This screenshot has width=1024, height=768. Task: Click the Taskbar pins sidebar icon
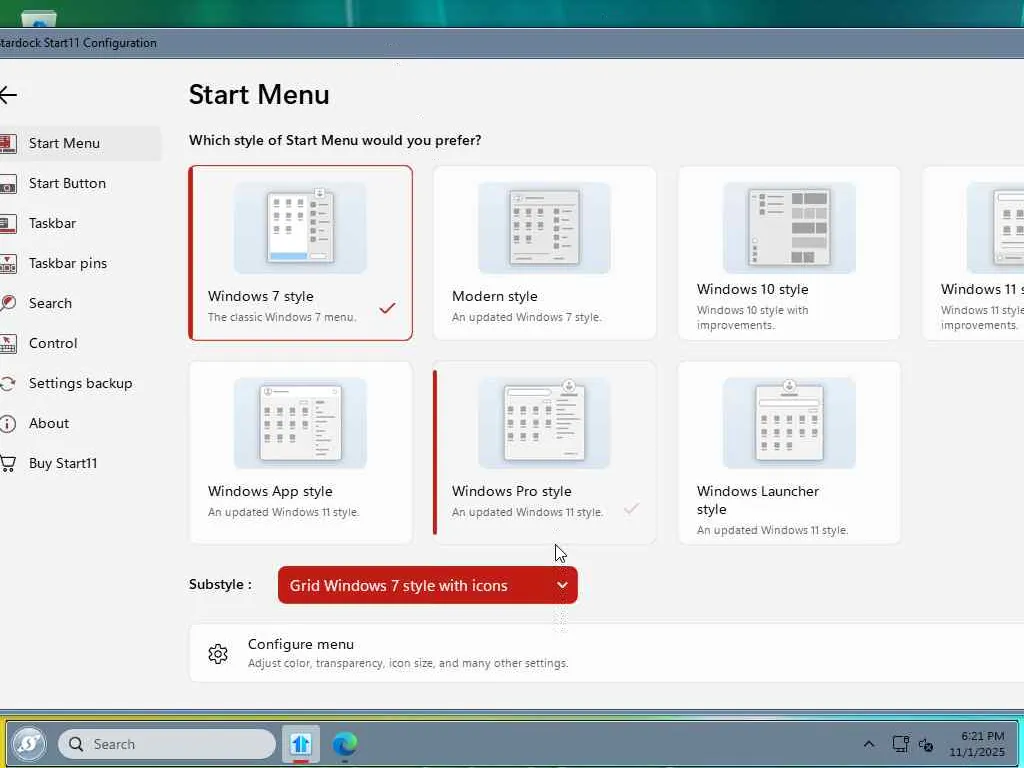[7, 263]
